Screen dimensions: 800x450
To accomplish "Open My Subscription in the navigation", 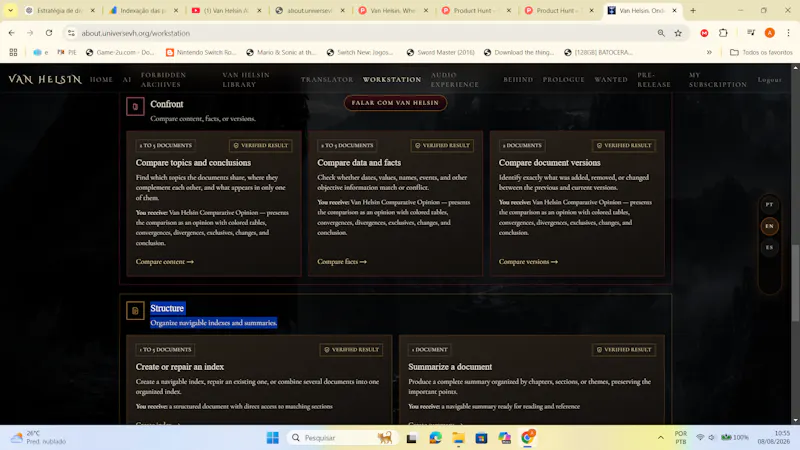I will point(718,80).
